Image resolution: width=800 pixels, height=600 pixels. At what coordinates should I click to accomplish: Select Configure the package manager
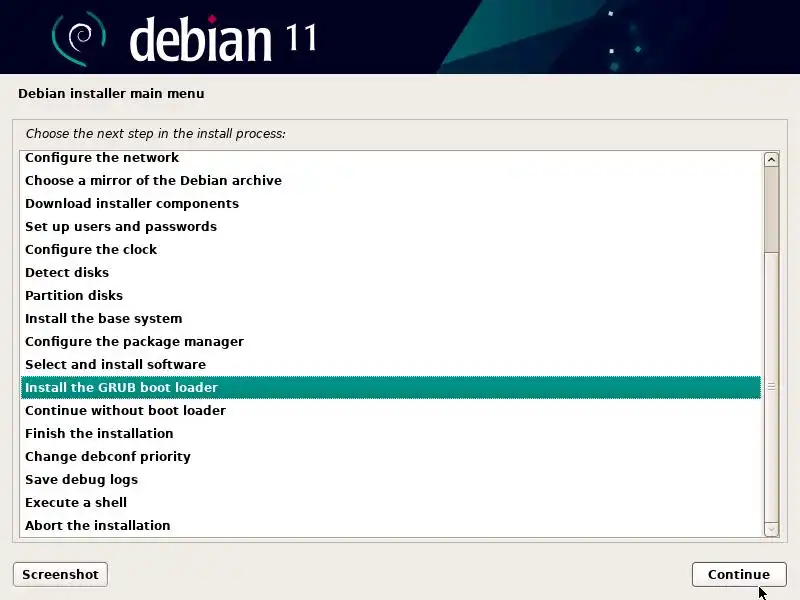tap(391, 341)
